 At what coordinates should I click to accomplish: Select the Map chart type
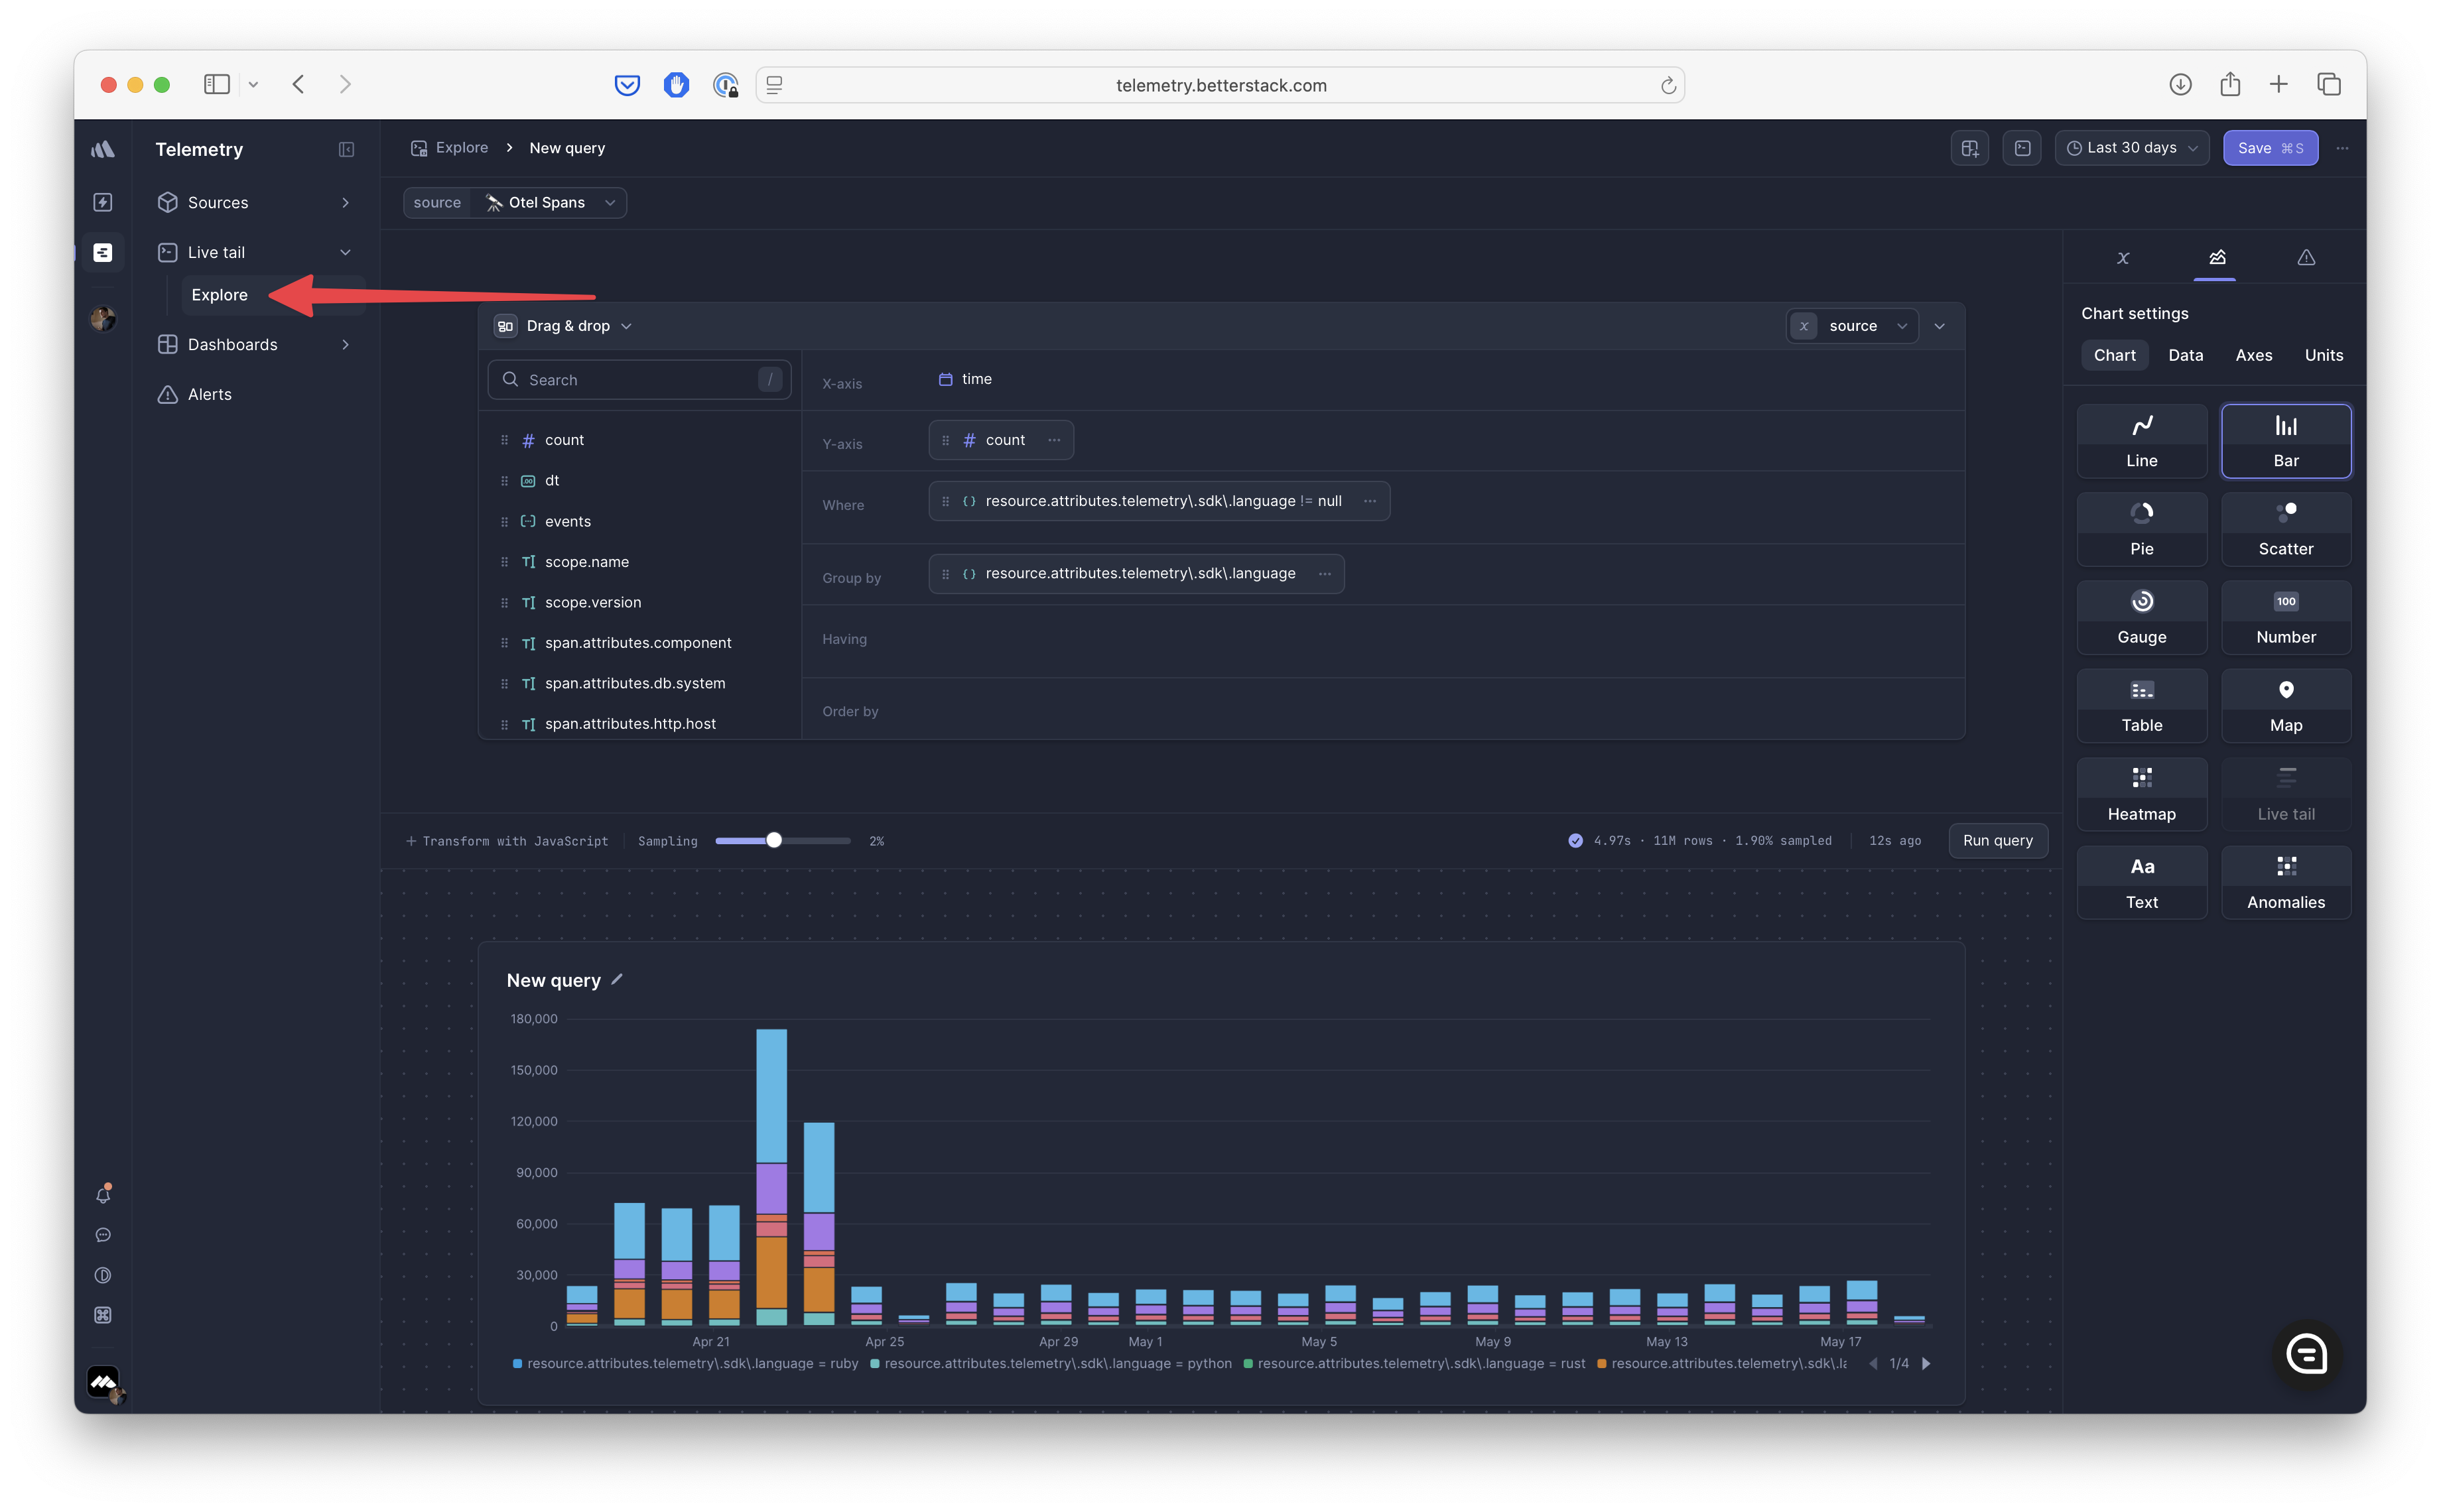2285,706
